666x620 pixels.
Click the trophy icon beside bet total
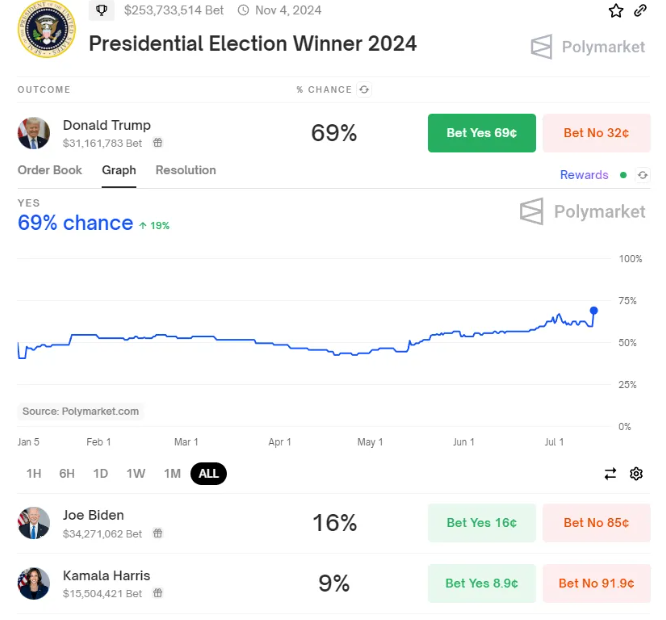click(x=102, y=10)
